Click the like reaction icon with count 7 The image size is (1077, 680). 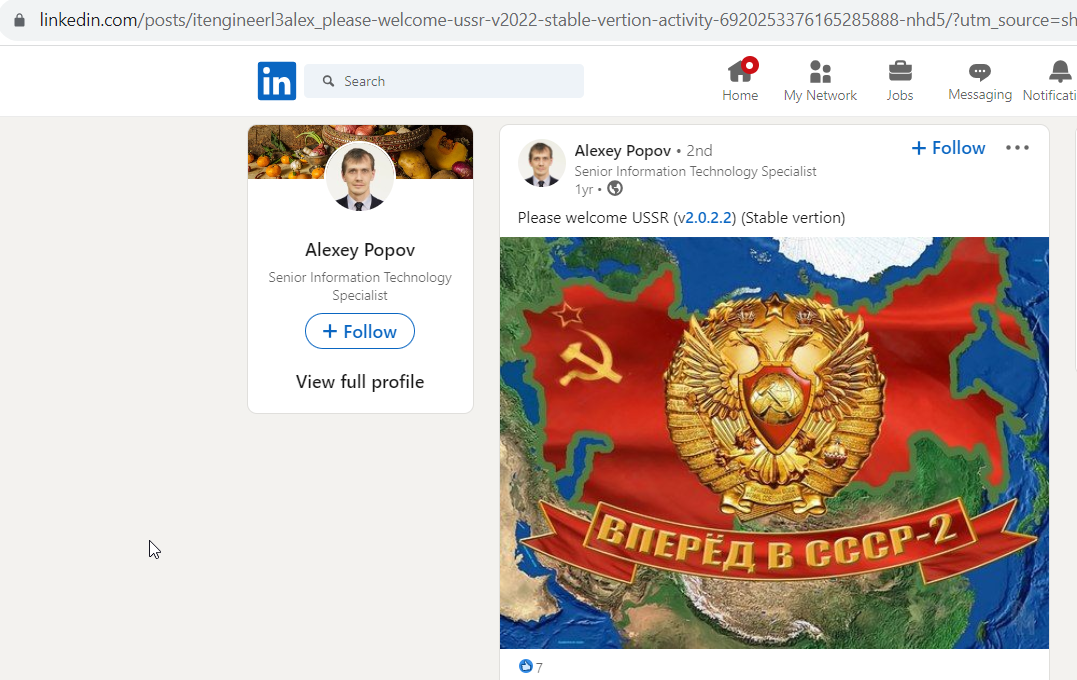525,666
